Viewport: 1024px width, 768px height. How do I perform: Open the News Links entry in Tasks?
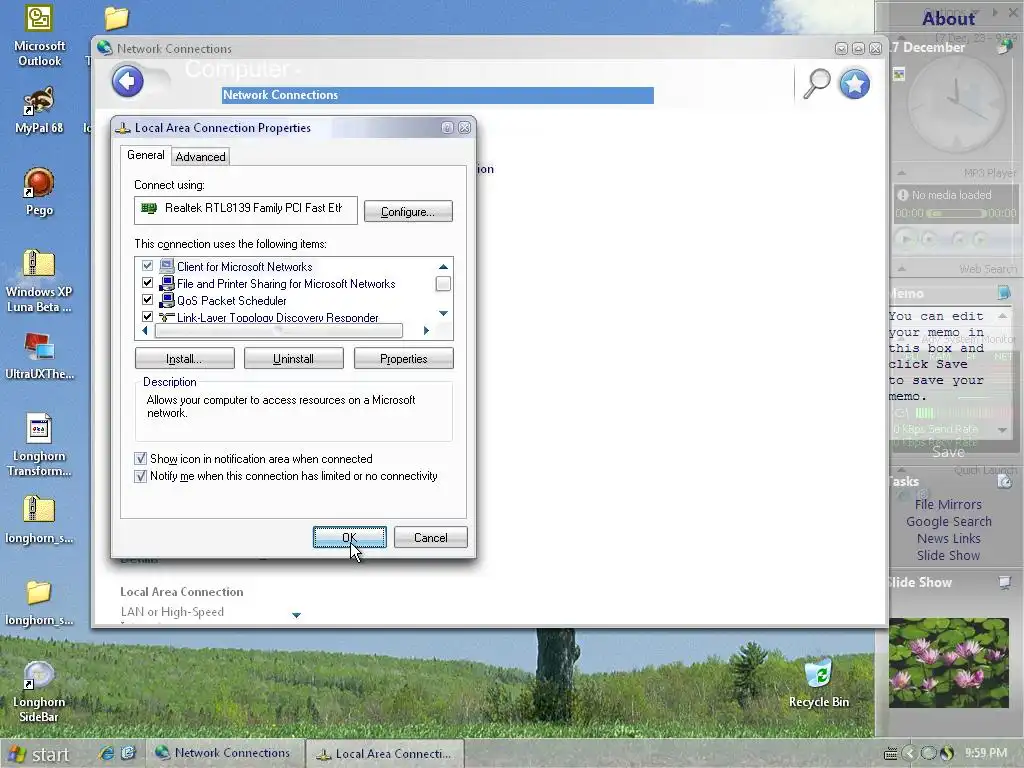[948, 538]
